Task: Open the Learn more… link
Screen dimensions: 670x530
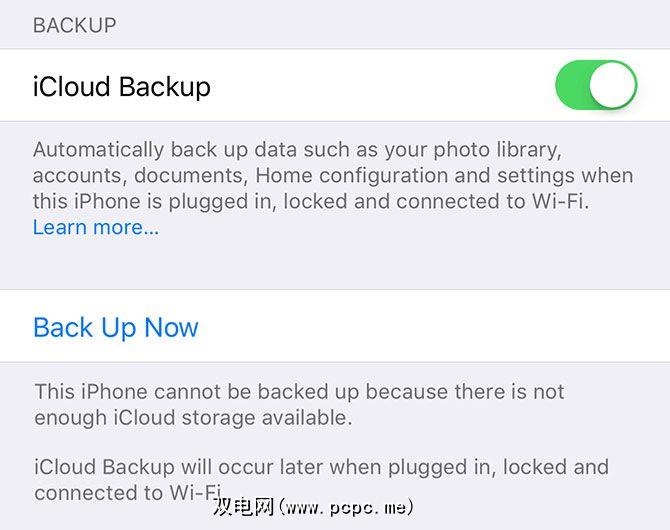Action: 96,227
